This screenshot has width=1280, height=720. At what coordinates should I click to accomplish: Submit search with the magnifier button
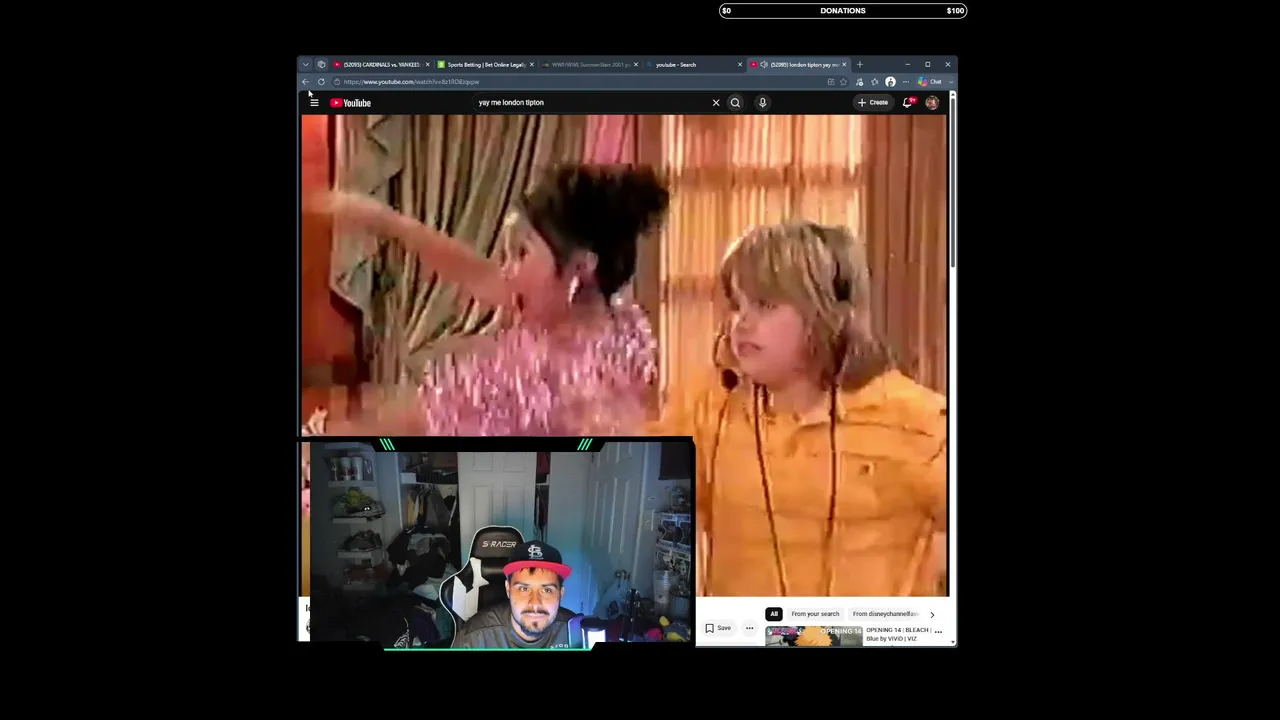(735, 102)
